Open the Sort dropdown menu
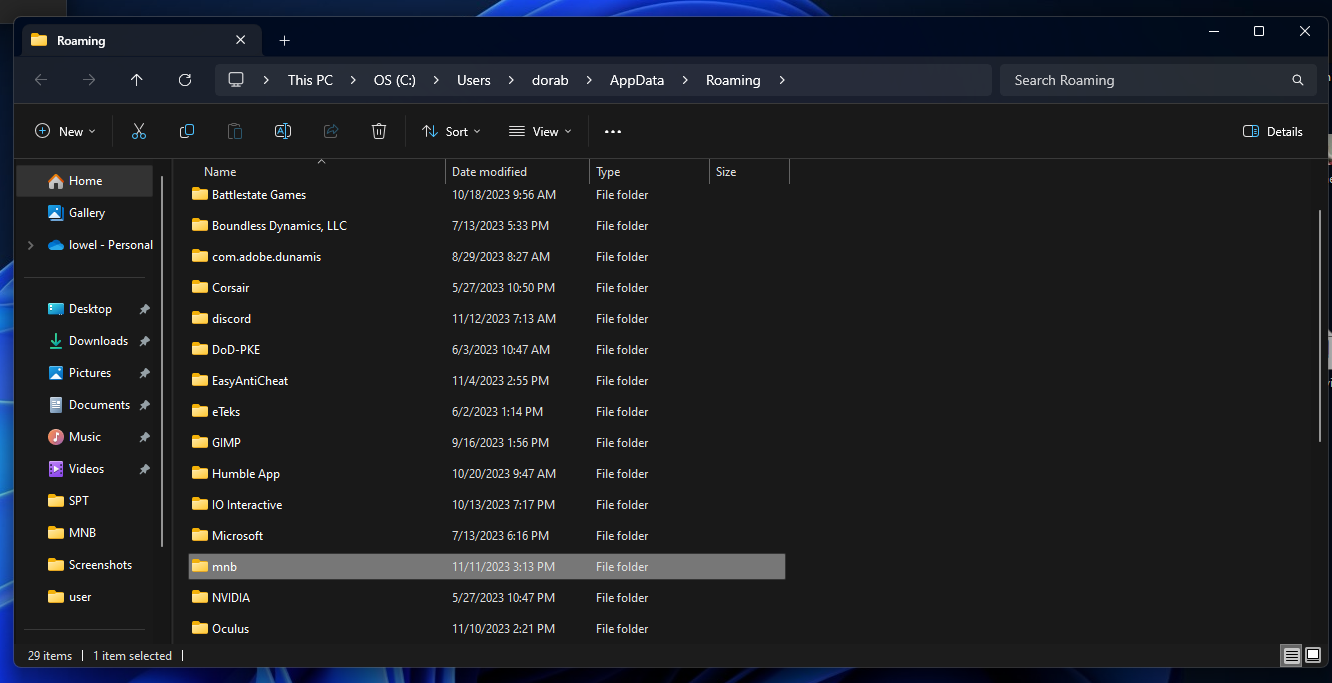This screenshot has width=1332, height=683. pyautogui.click(x=451, y=131)
